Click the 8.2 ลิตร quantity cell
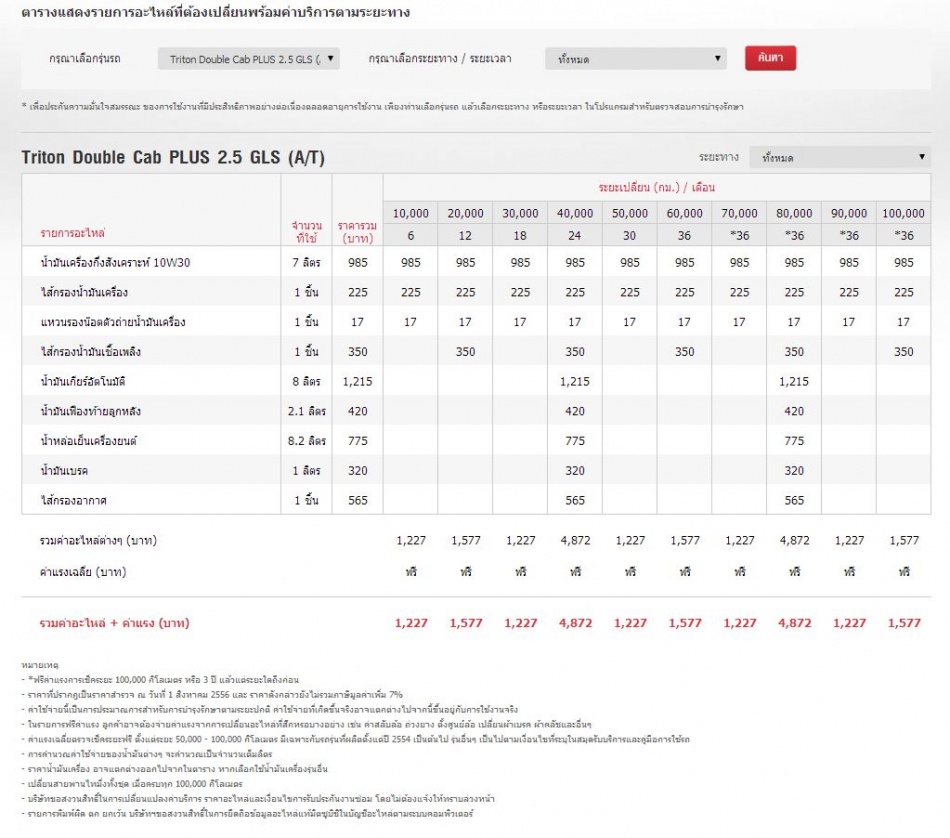Image resolution: width=950 pixels, height=838 pixels. click(x=307, y=441)
